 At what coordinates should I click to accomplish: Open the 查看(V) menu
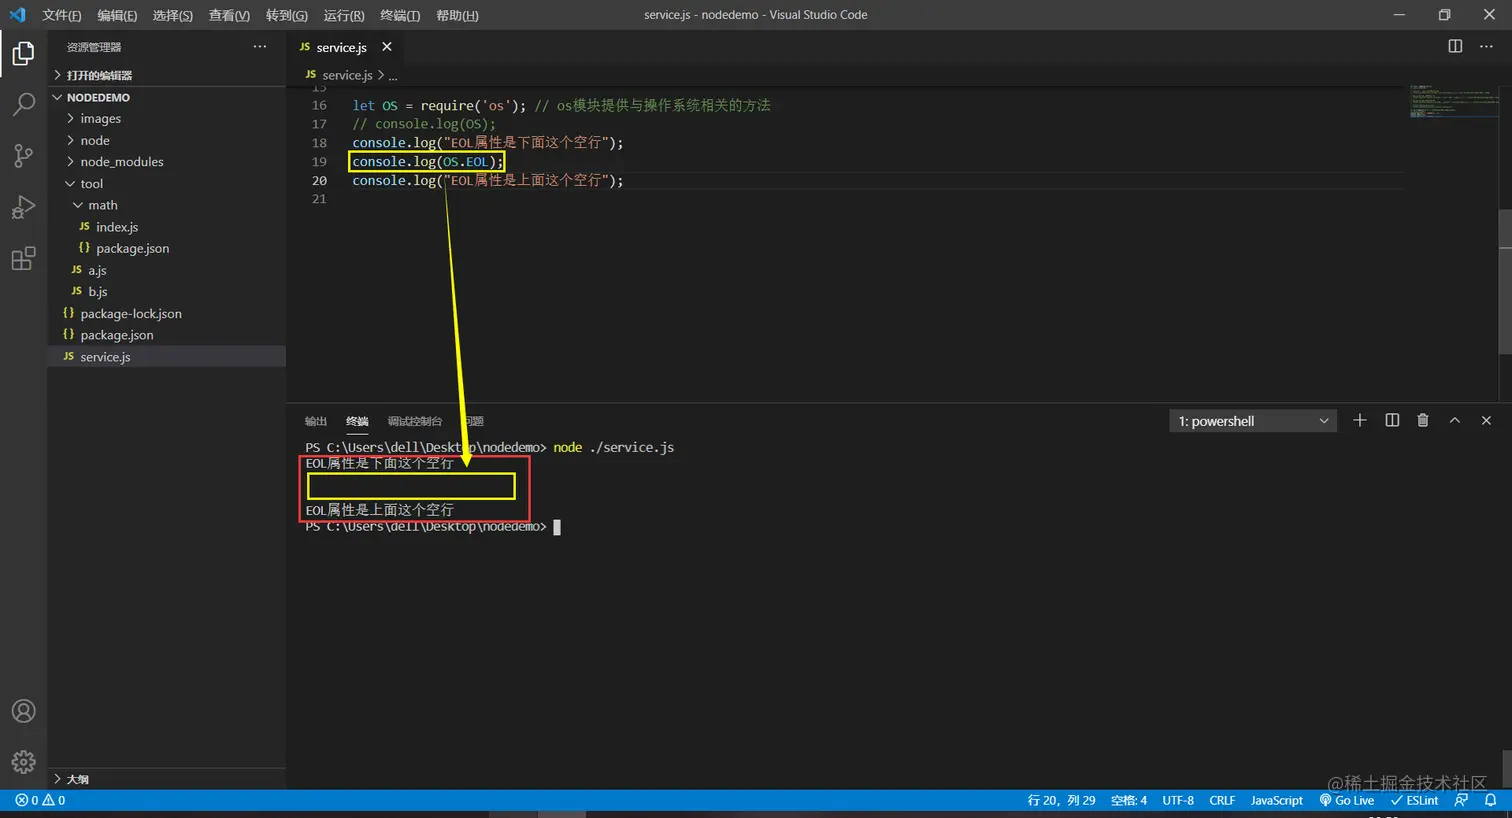click(x=229, y=15)
